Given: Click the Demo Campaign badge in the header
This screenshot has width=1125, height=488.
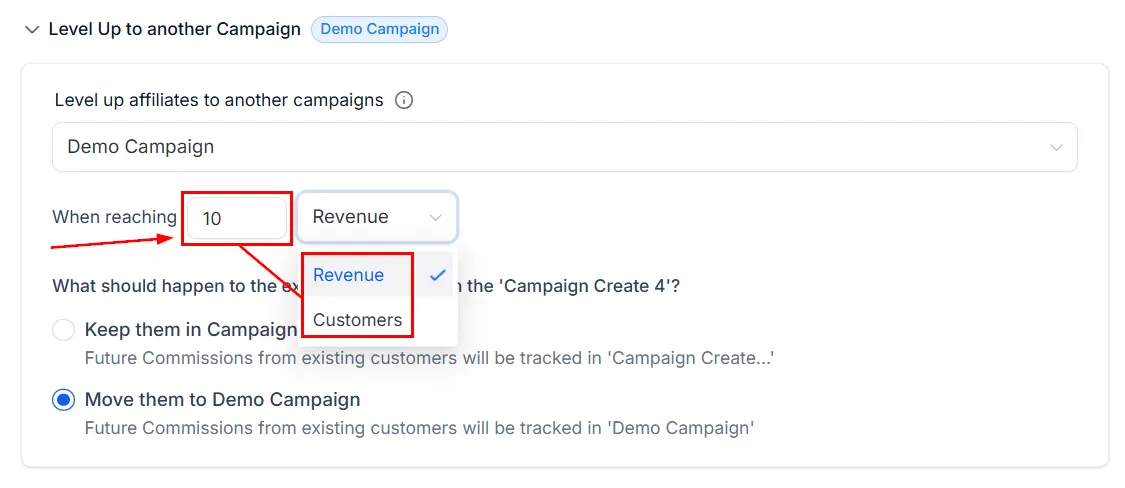Looking at the screenshot, I should (380, 30).
